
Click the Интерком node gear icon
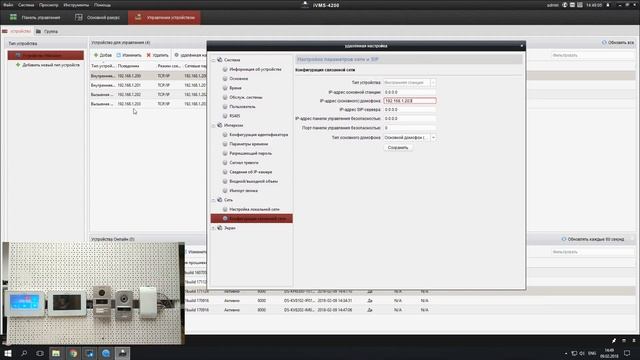(220, 125)
